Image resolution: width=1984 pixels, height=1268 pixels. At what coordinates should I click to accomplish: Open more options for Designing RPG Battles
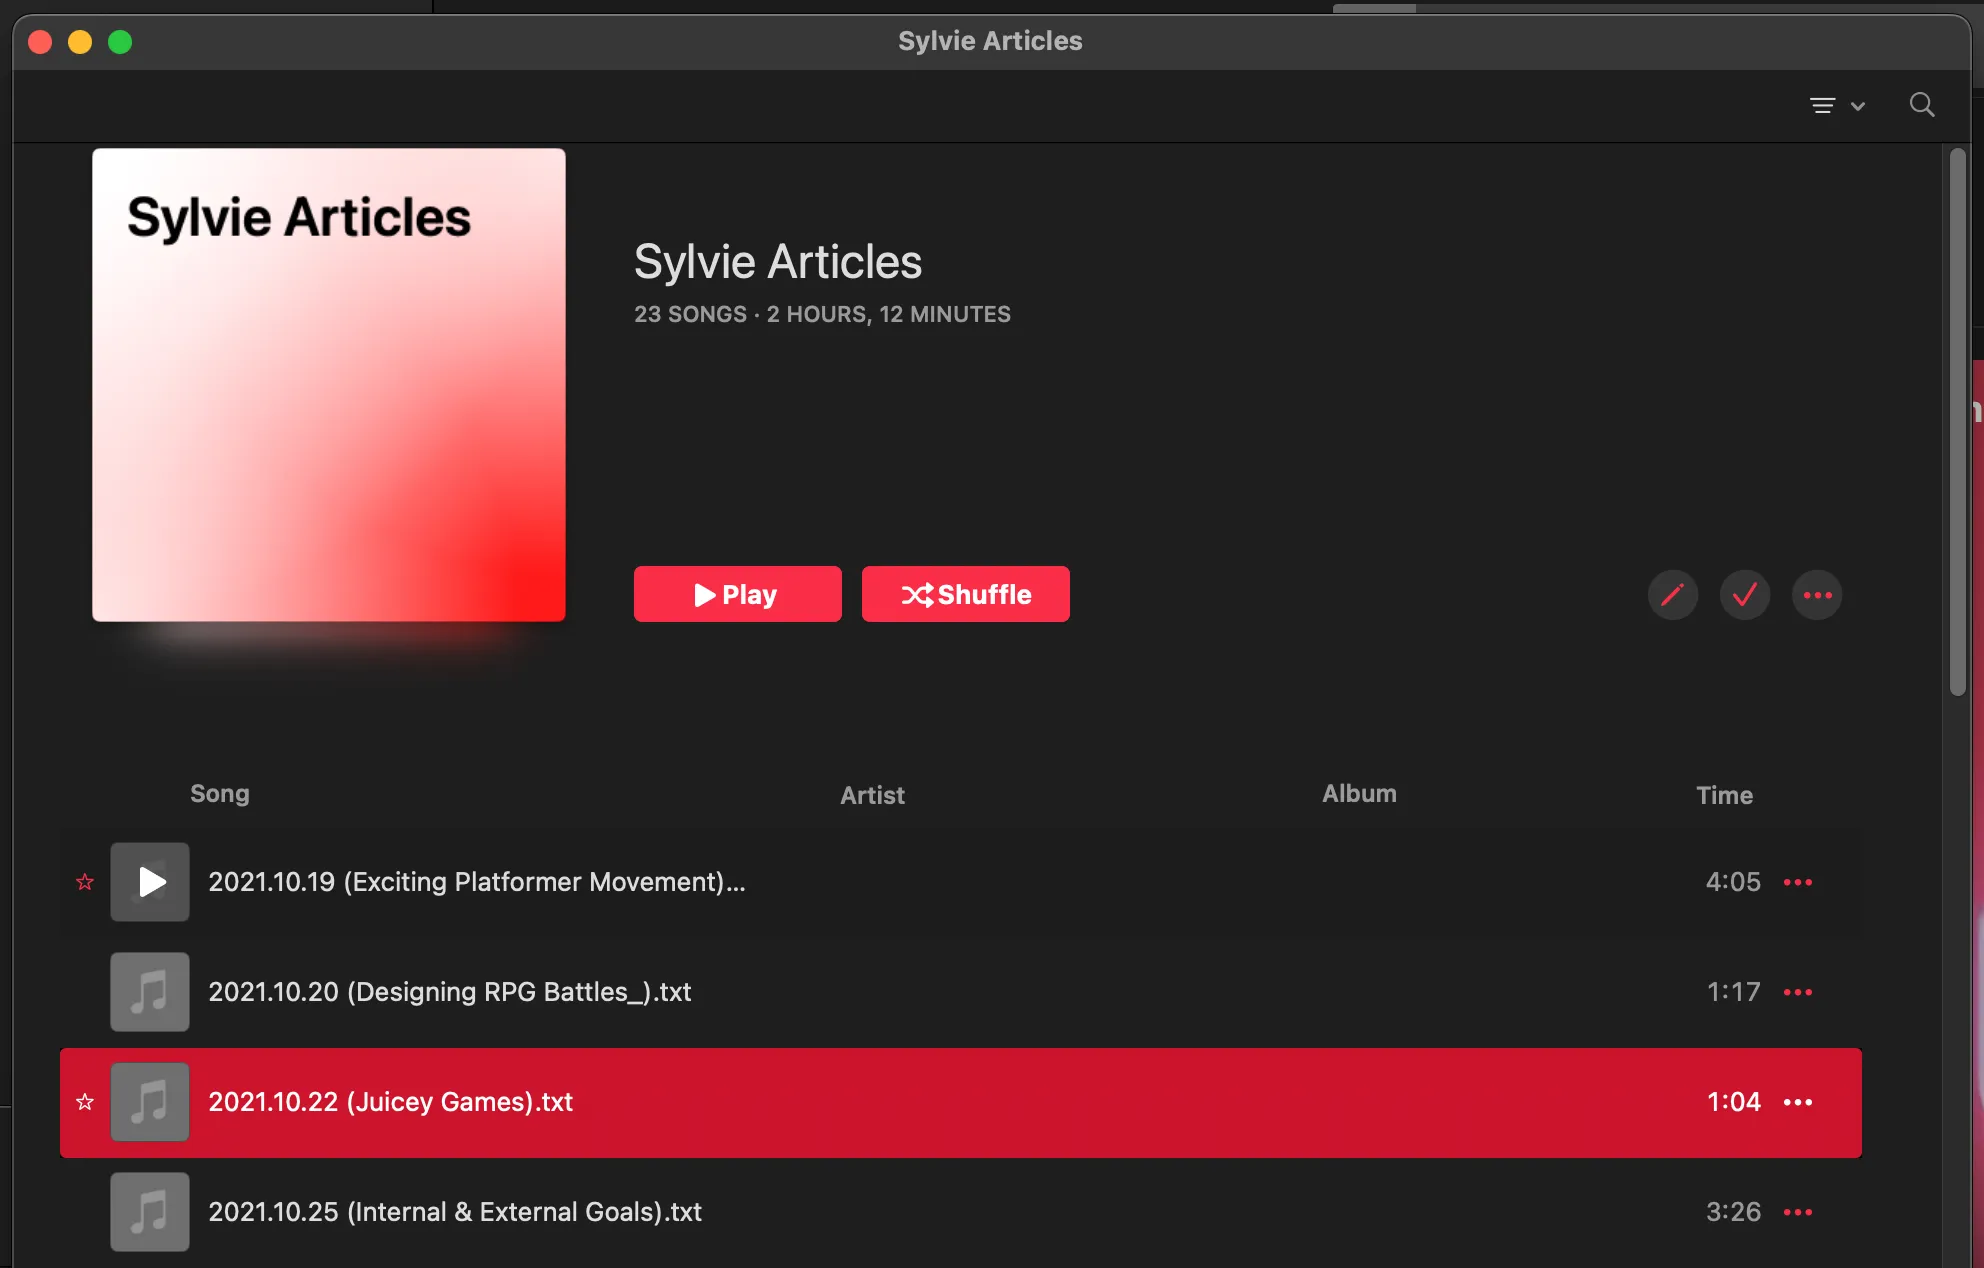pyautogui.click(x=1798, y=992)
